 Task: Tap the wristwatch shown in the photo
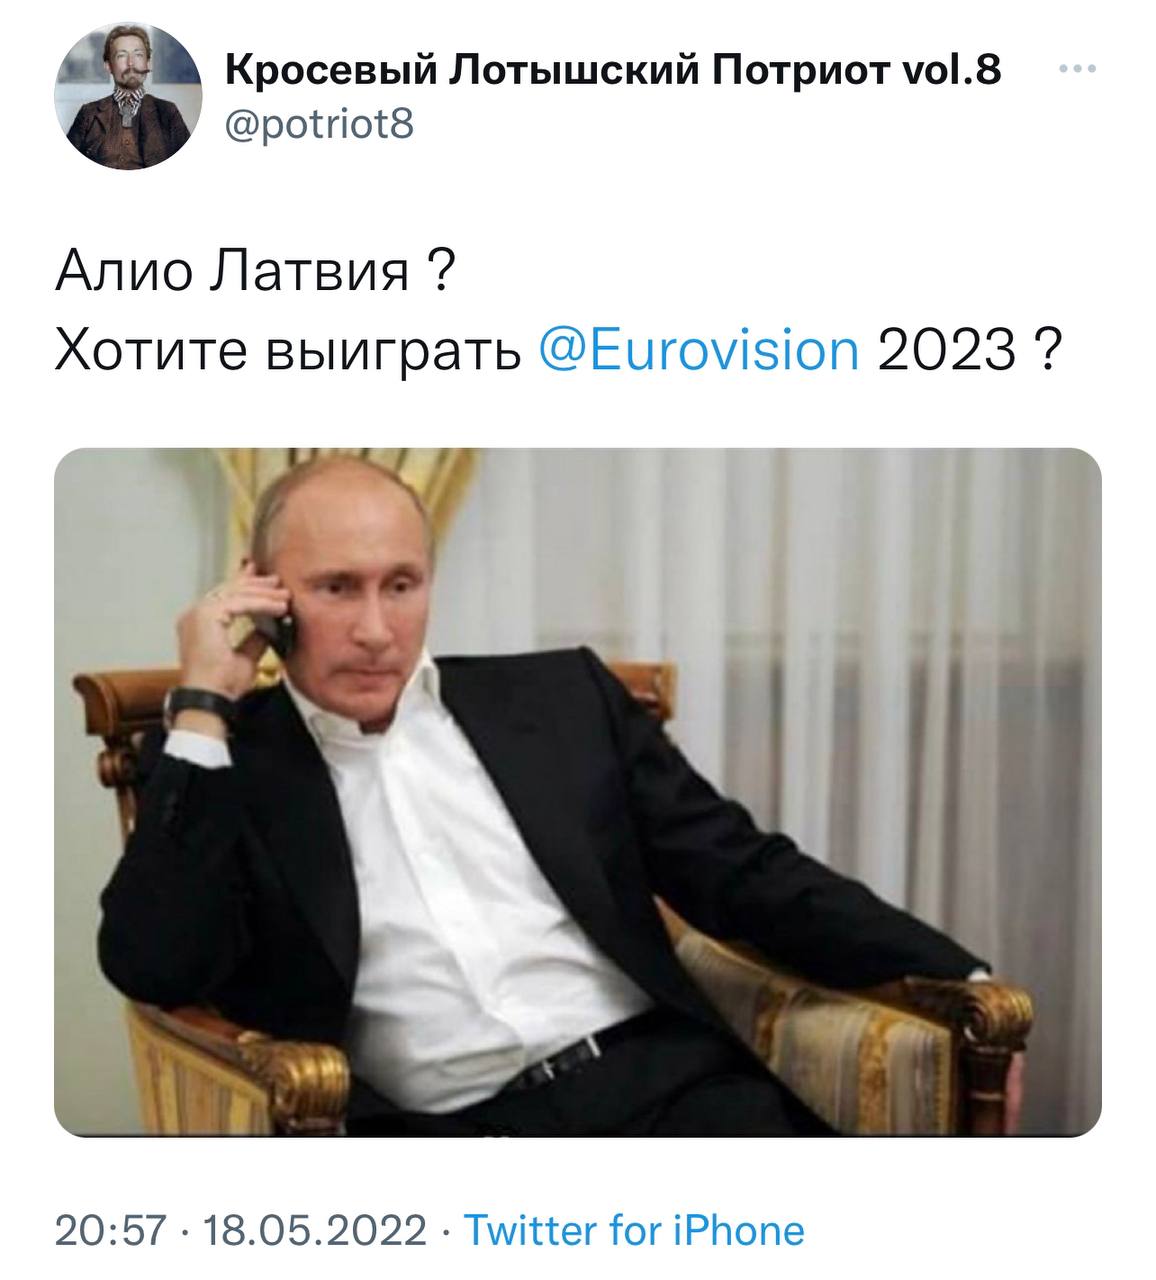pyautogui.click(x=200, y=708)
